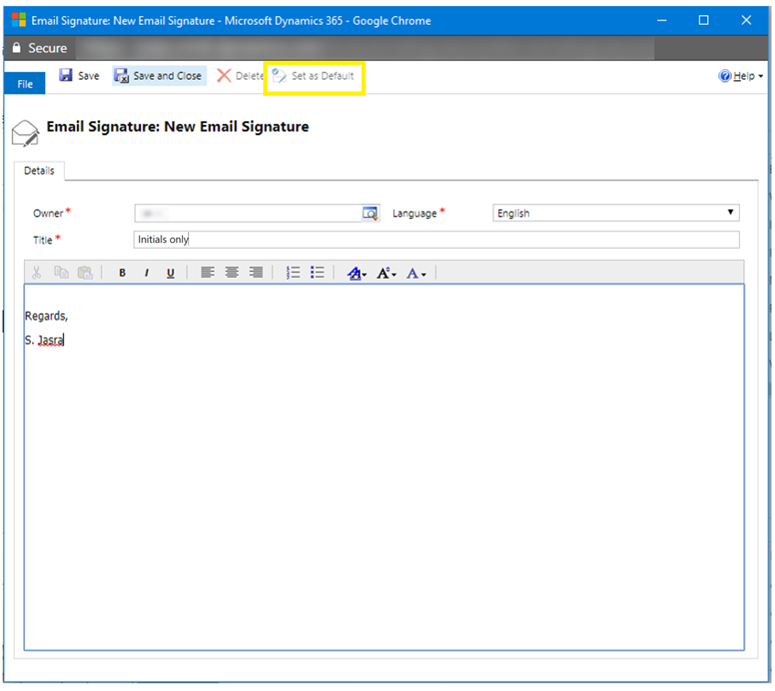Open the font face dropdown
The height and width of the screenshot is (691, 775).
click(357, 273)
